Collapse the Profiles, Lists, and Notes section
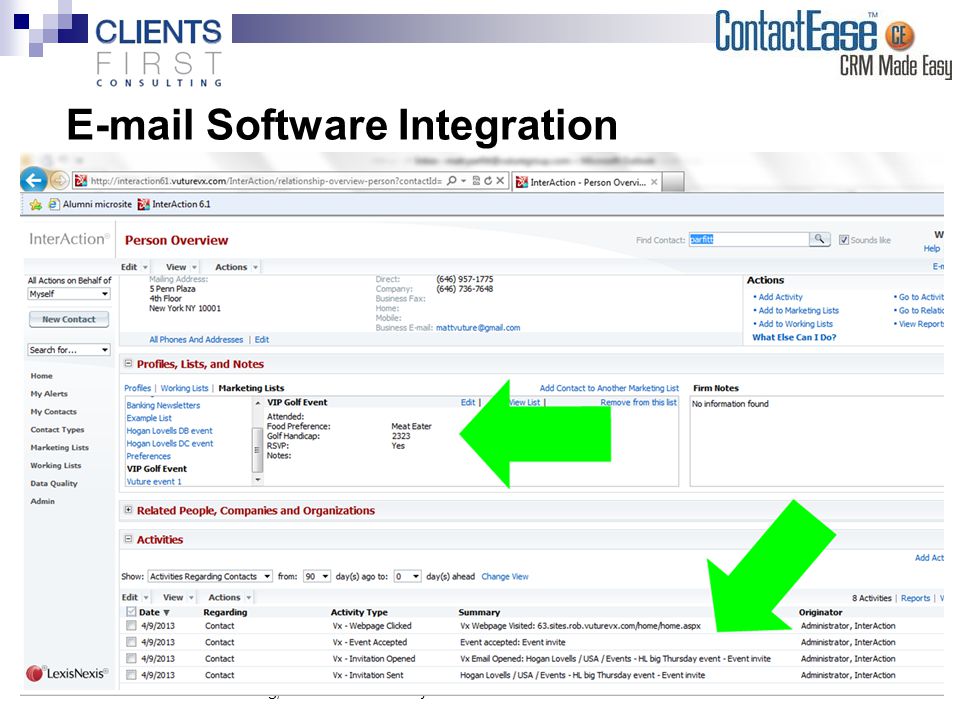Image resolution: width=960 pixels, height=720 pixels. [129, 364]
